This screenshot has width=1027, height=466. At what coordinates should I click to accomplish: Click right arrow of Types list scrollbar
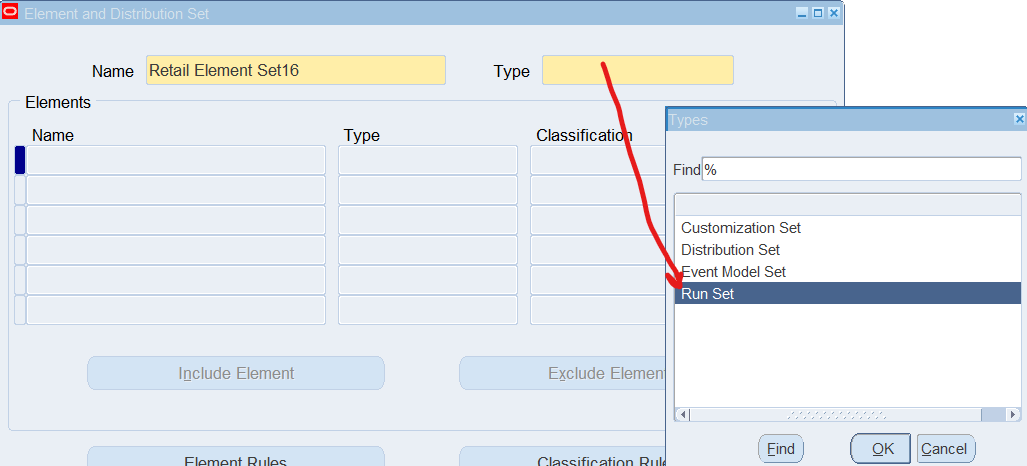pos(1013,414)
